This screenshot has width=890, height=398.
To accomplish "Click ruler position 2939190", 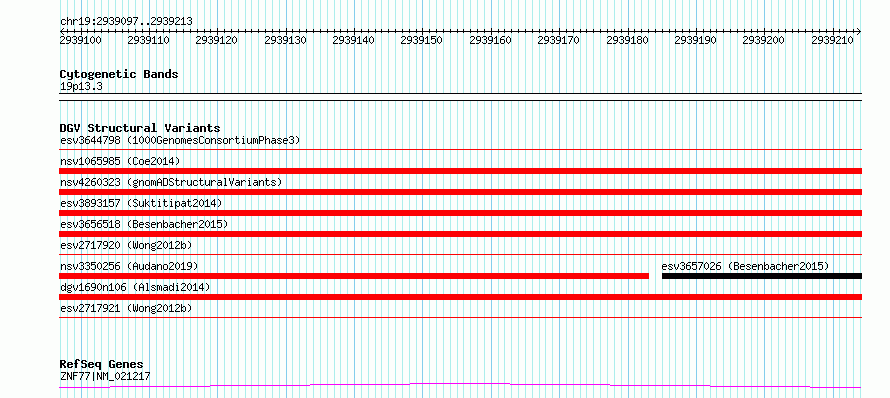I will tap(695, 40).
